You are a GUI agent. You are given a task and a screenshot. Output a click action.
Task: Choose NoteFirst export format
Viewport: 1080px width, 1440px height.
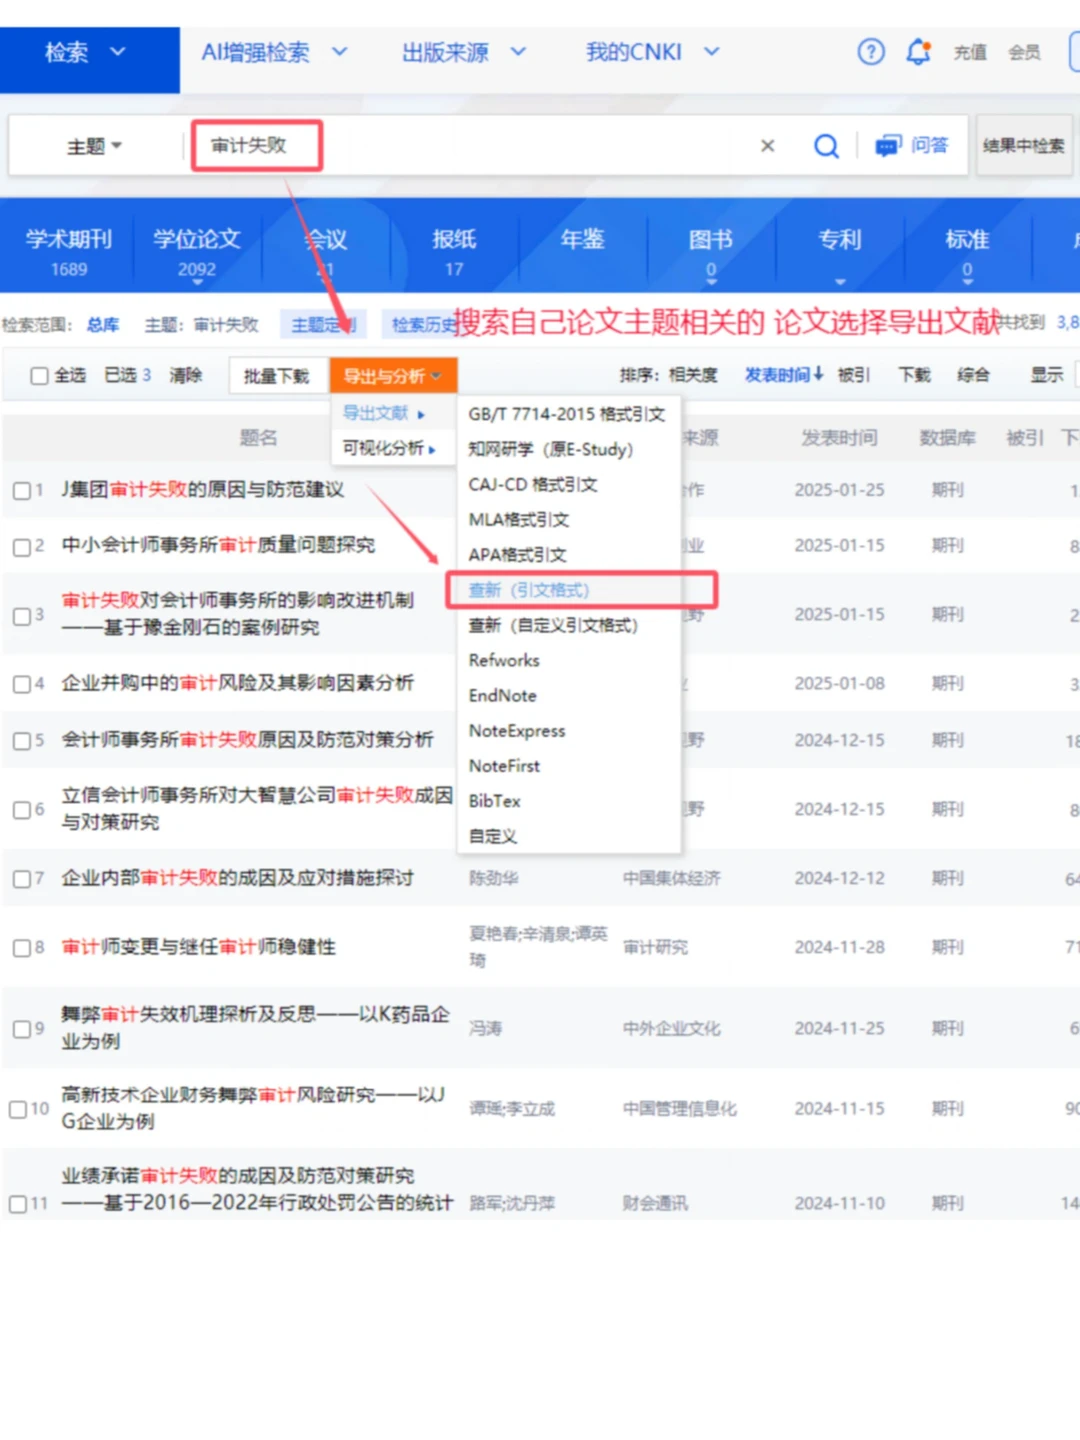[x=504, y=766]
